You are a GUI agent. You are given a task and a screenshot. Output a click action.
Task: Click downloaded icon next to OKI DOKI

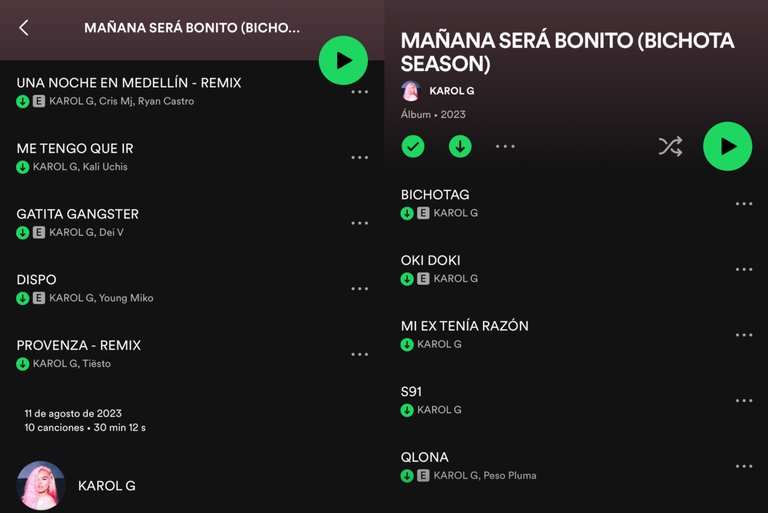click(x=407, y=279)
